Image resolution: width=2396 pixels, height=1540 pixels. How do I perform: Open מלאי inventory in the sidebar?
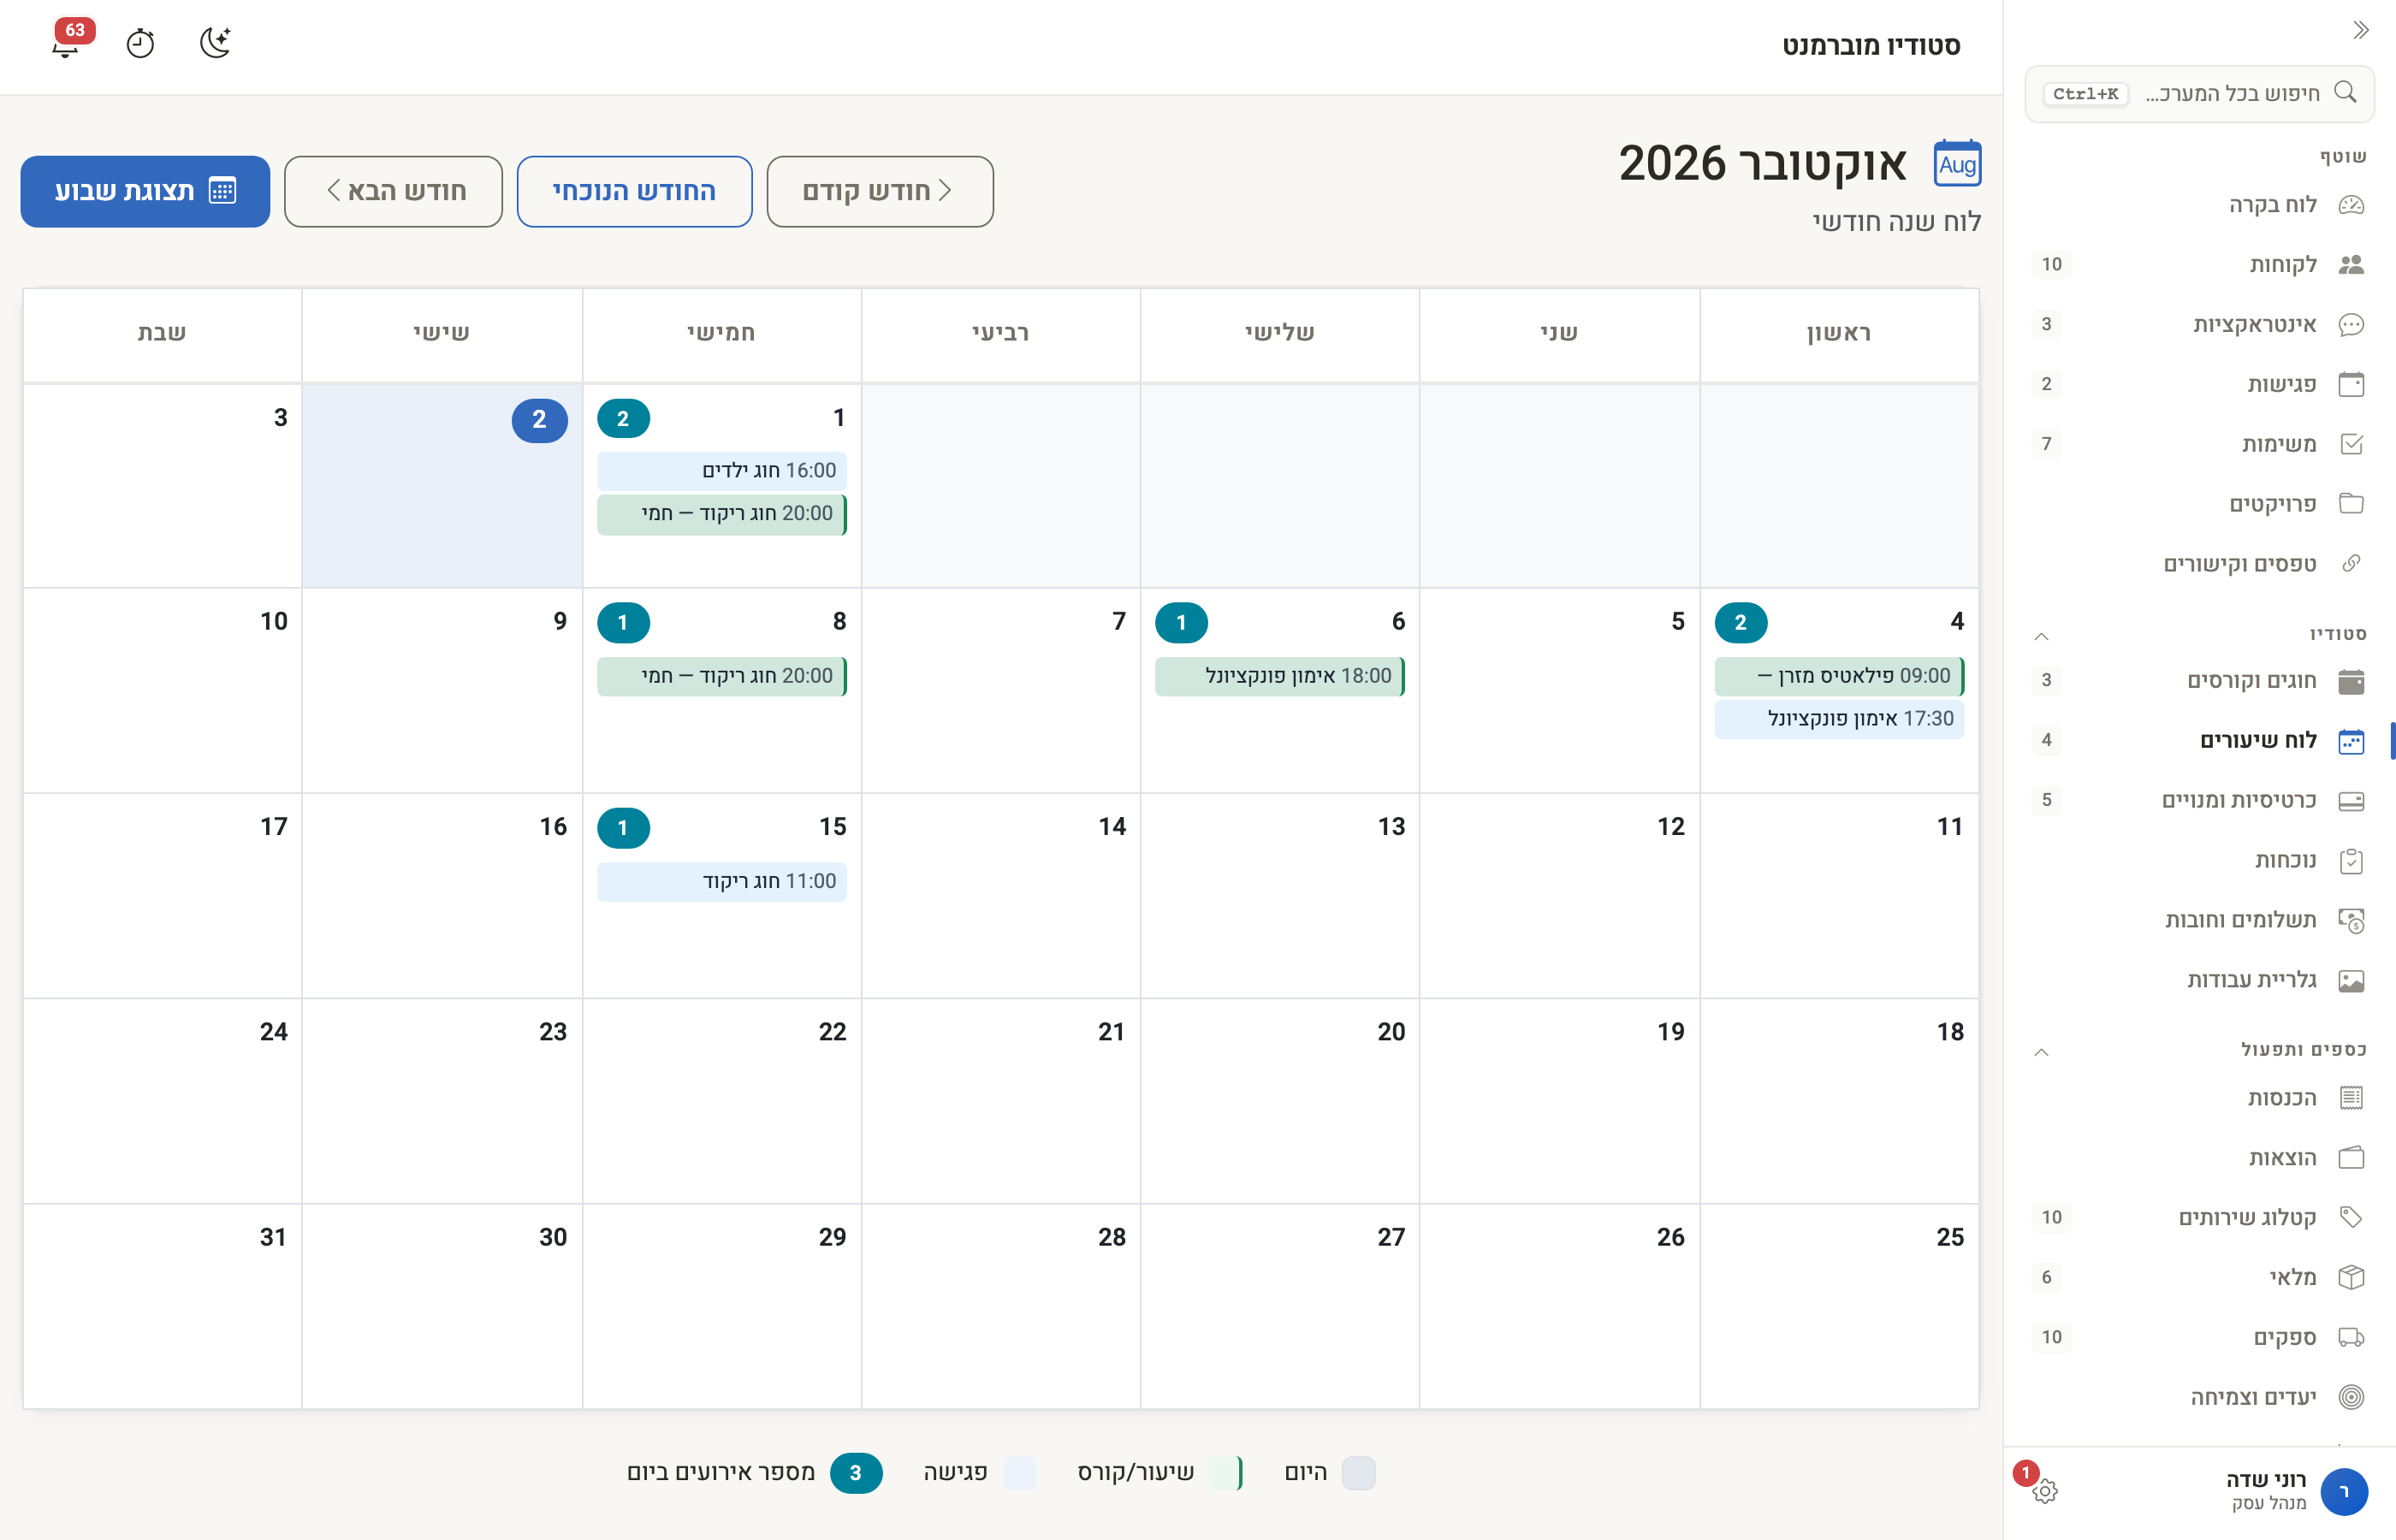pyautogui.click(x=2199, y=1278)
